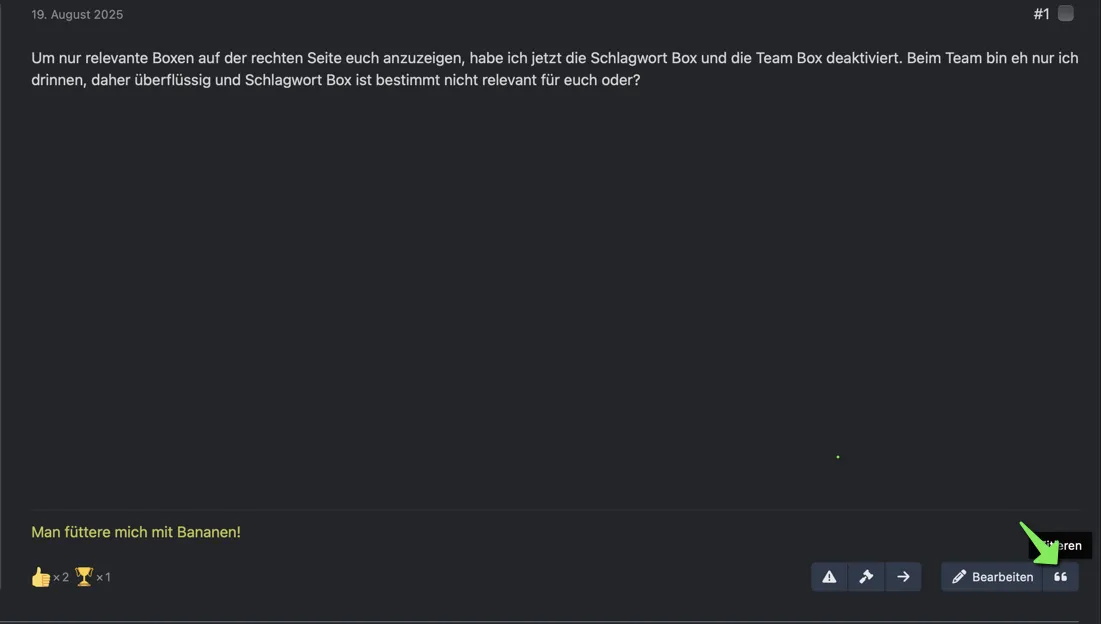The image size is (1101, 624).
Task: Click the date 19. August 2025
Action: click(x=77, y=15)
